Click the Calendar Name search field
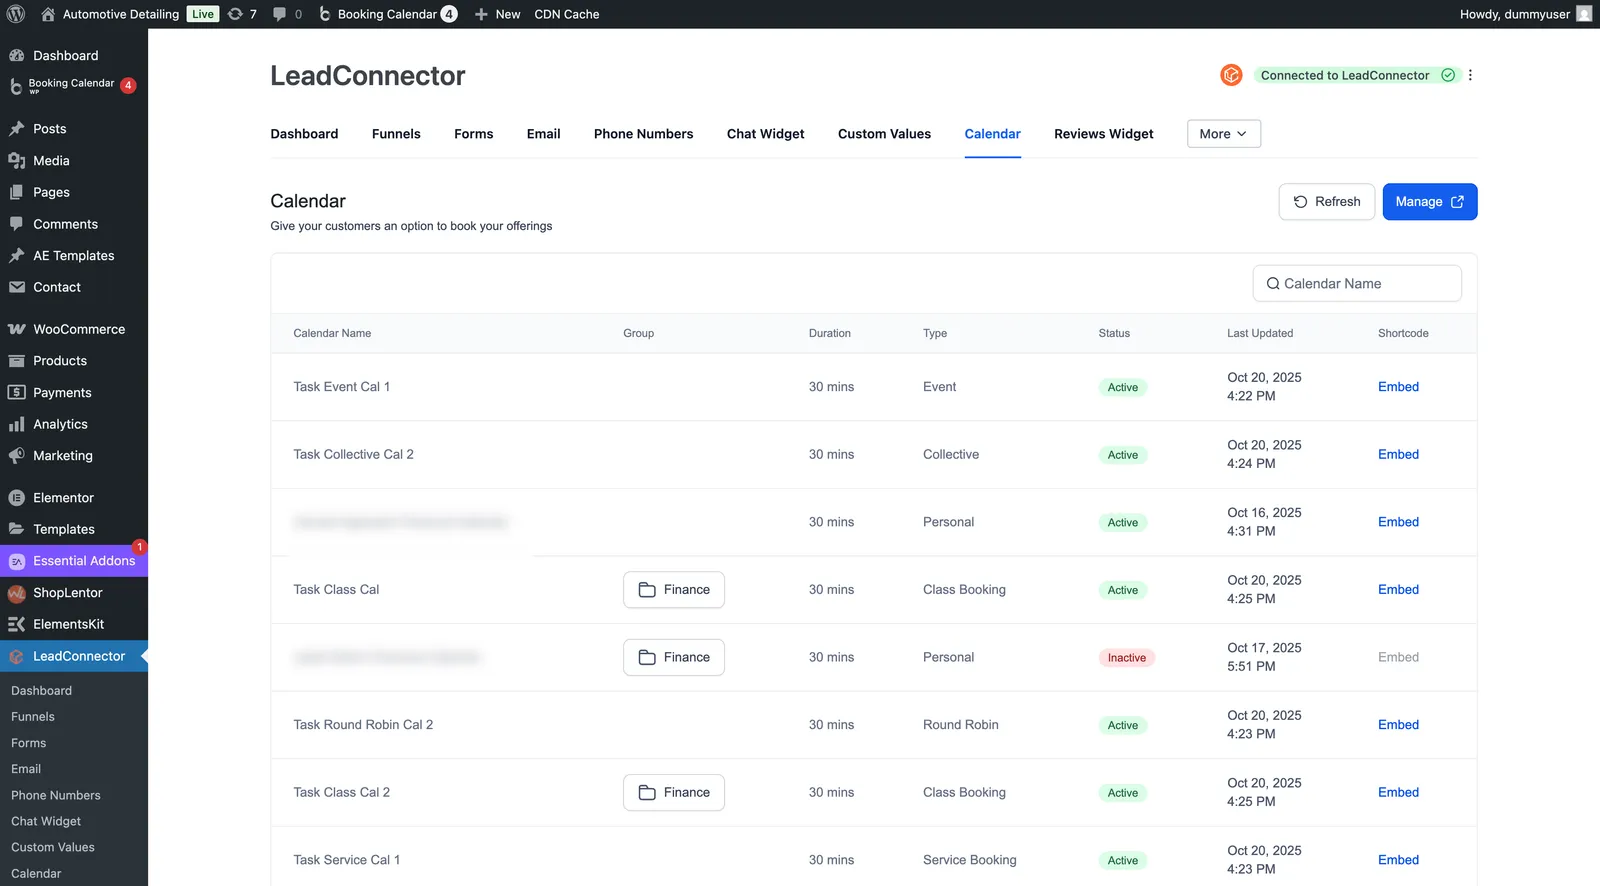Image resolution: width=1600 pixels, height=886 pixels. pyautogui.click(x=1356, y=284)
